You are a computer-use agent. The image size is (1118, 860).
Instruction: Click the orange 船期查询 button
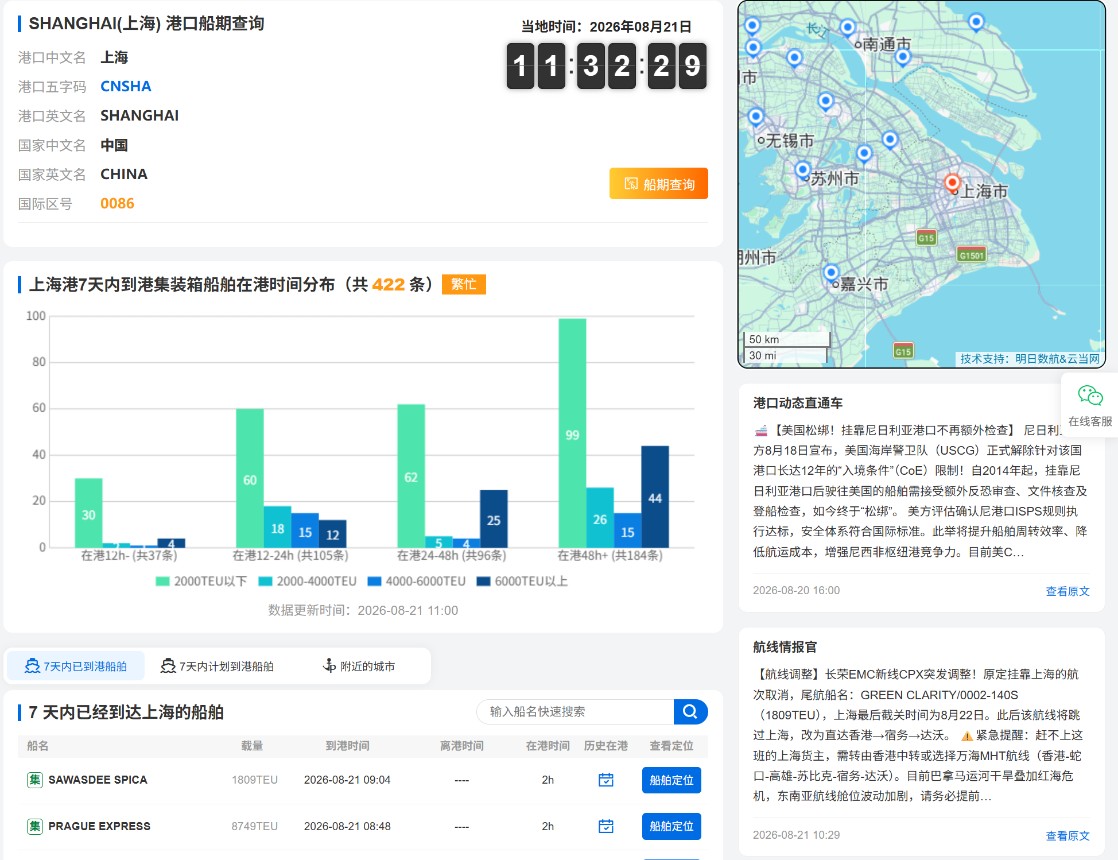click(x=658, y=184)
